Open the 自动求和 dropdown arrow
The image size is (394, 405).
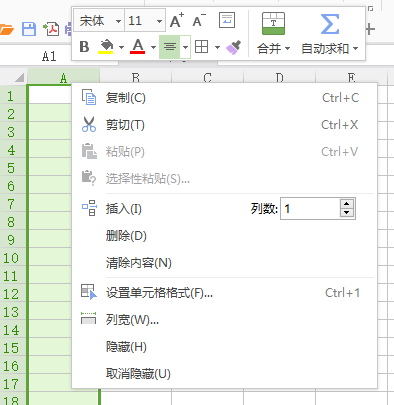pos(356,49)
